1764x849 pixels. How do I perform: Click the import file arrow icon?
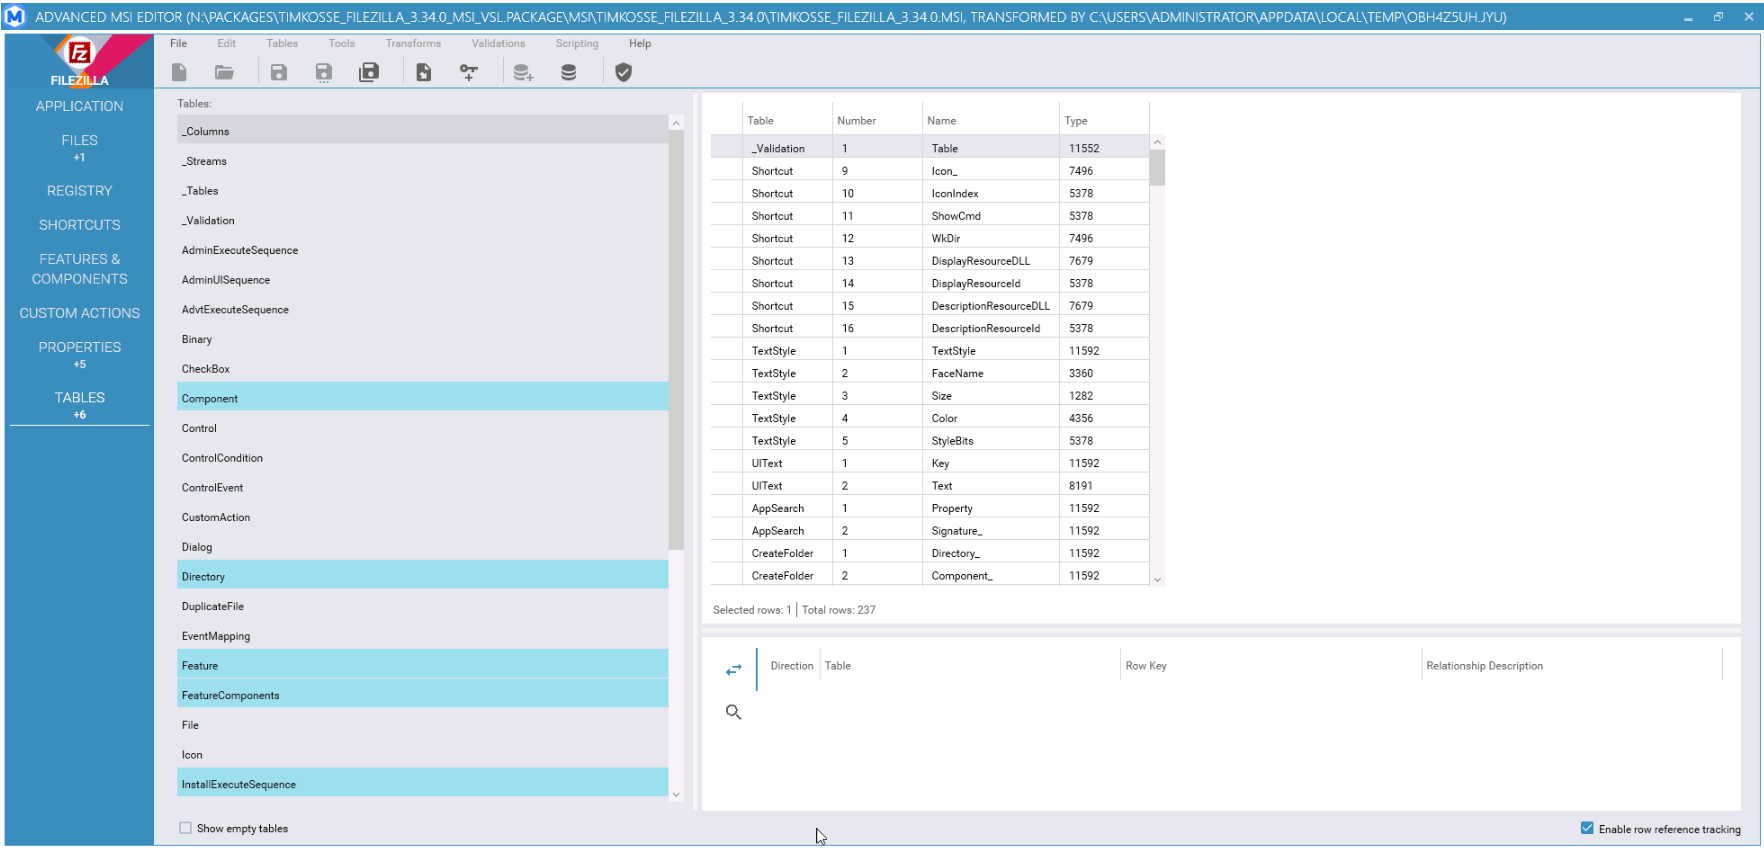[424, 72]
